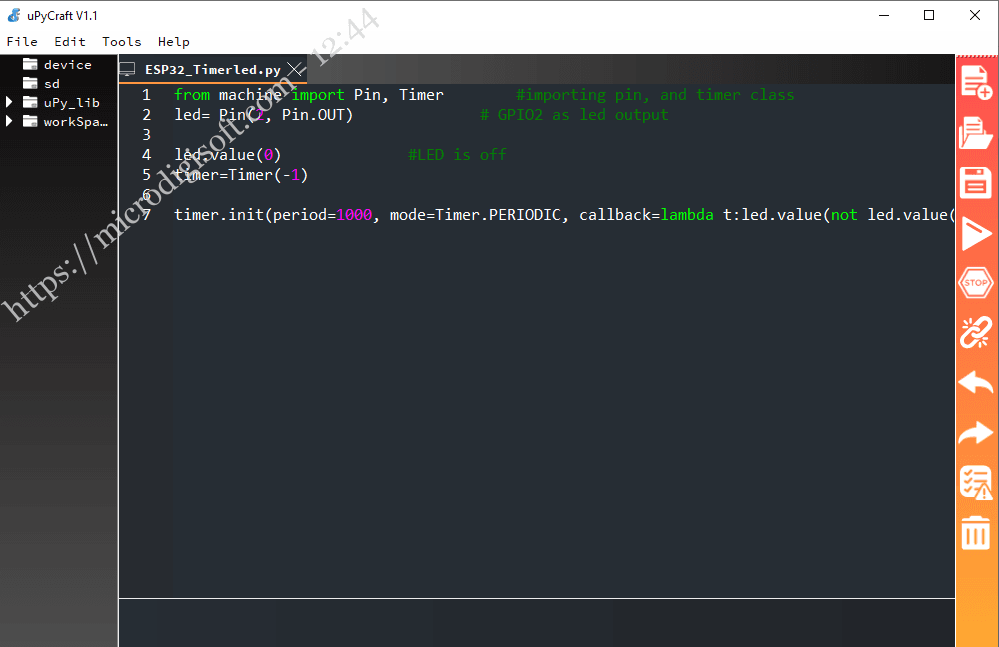
Task: Select the sd folder
Action: [x=51, y=83]
